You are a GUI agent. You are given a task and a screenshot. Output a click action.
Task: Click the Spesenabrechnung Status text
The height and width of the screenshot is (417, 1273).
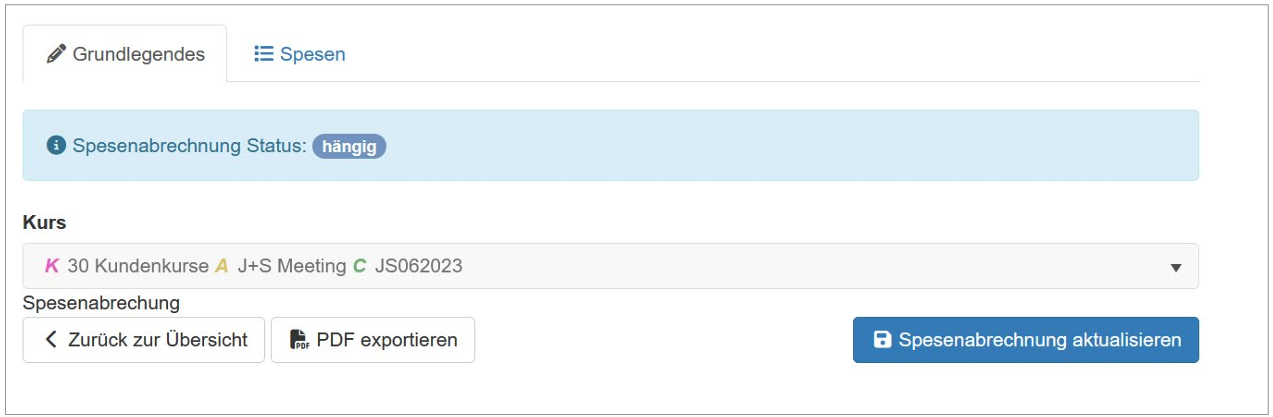pyautogui.click(x=189, y=146)
